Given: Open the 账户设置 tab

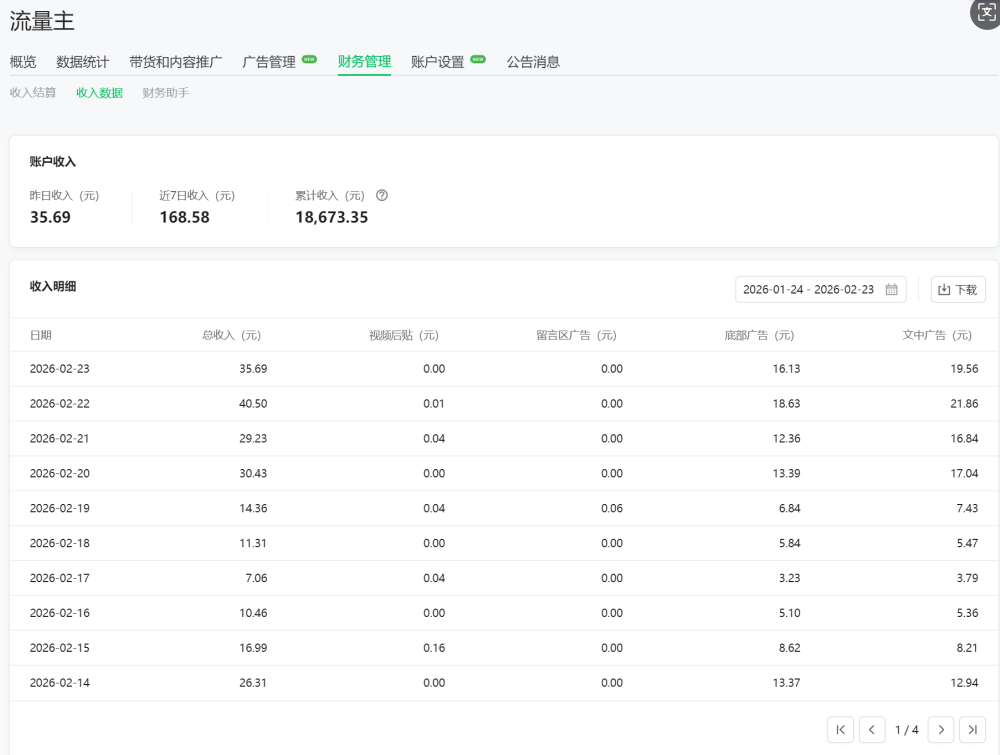Looking at the screenshot, I should [x=438, y=62].
